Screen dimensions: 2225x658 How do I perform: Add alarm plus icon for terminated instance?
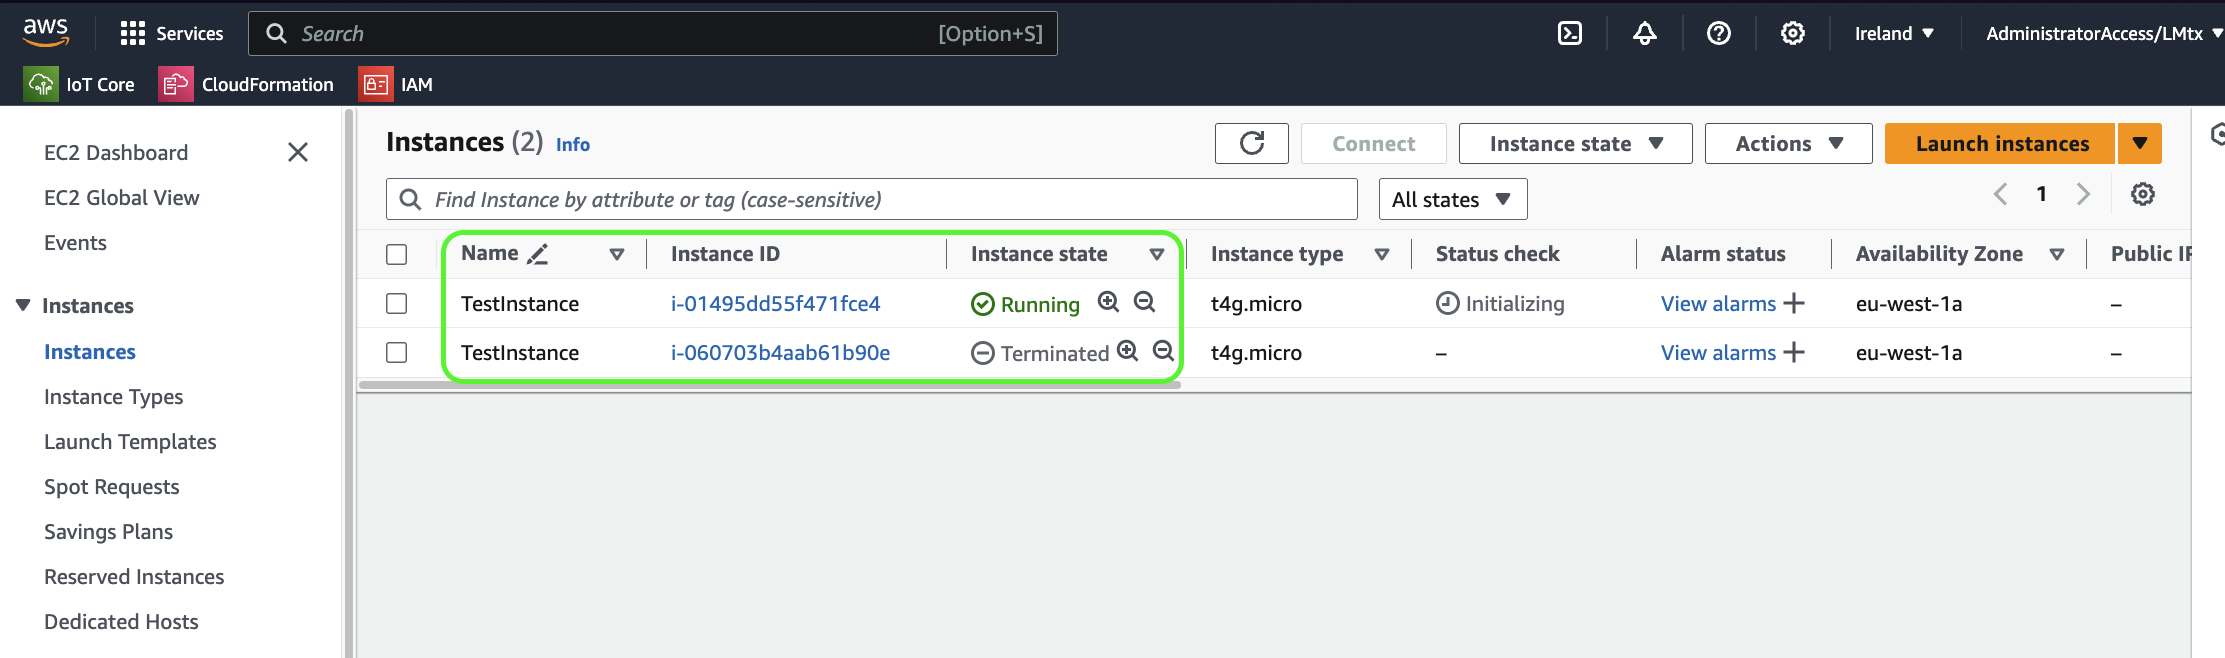click(x=1794, y=352)
